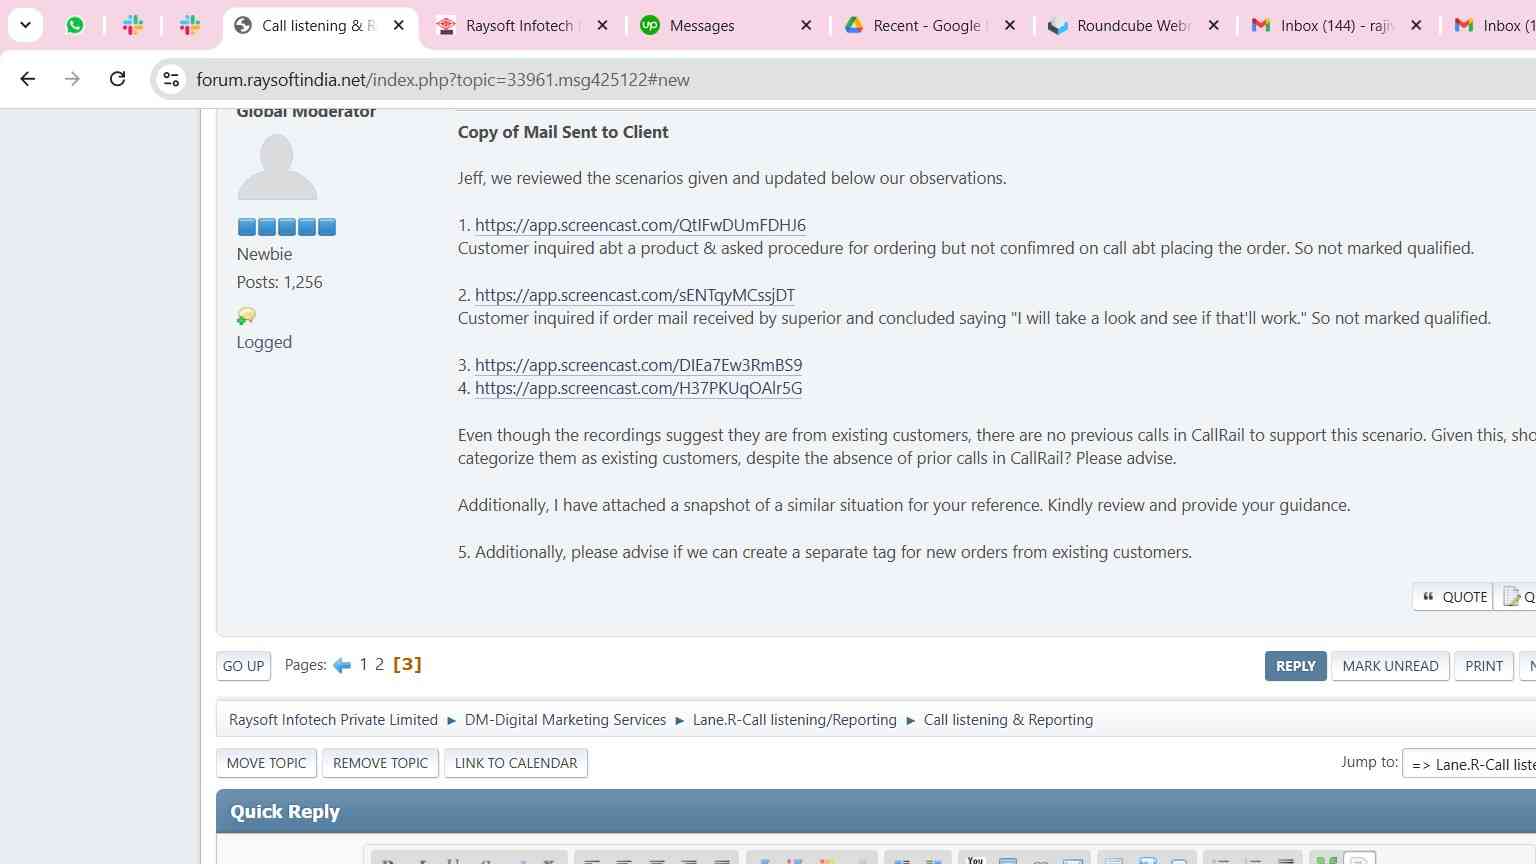Open the first pinned Slack tab
1536x864 pixels.
pyautogui.click(x=133, y=26)
